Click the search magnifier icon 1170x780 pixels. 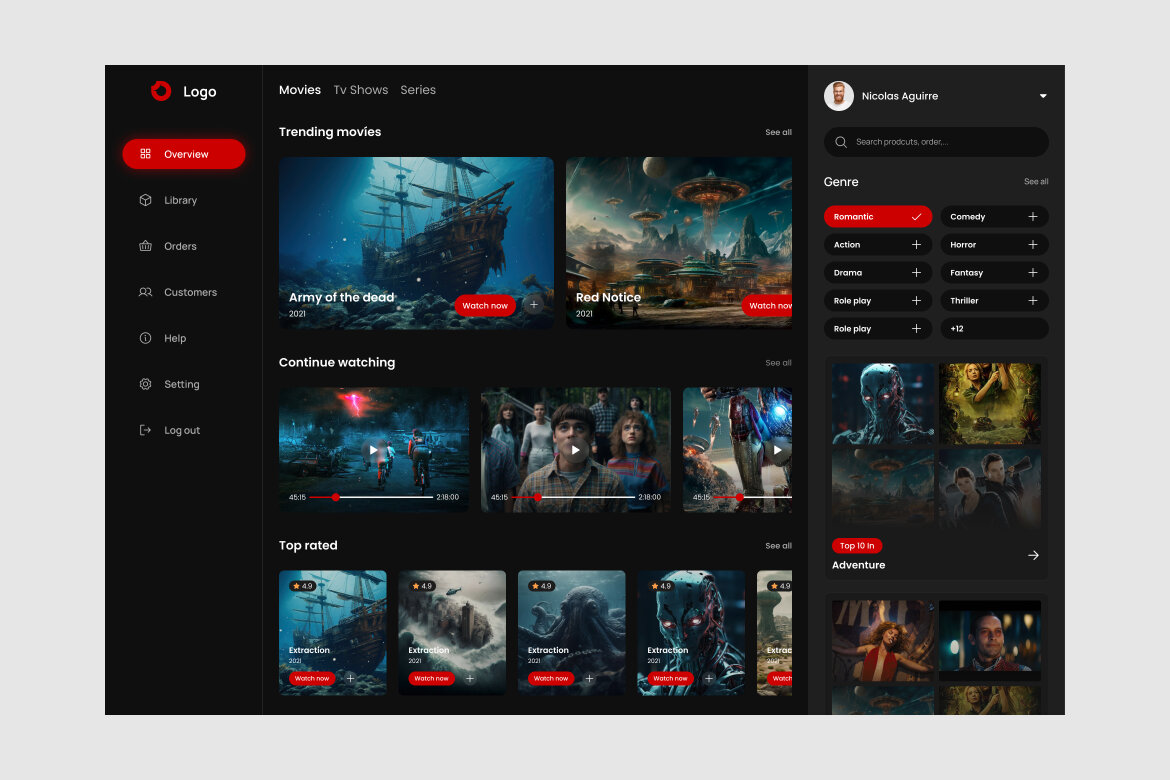tap(841, 142)
